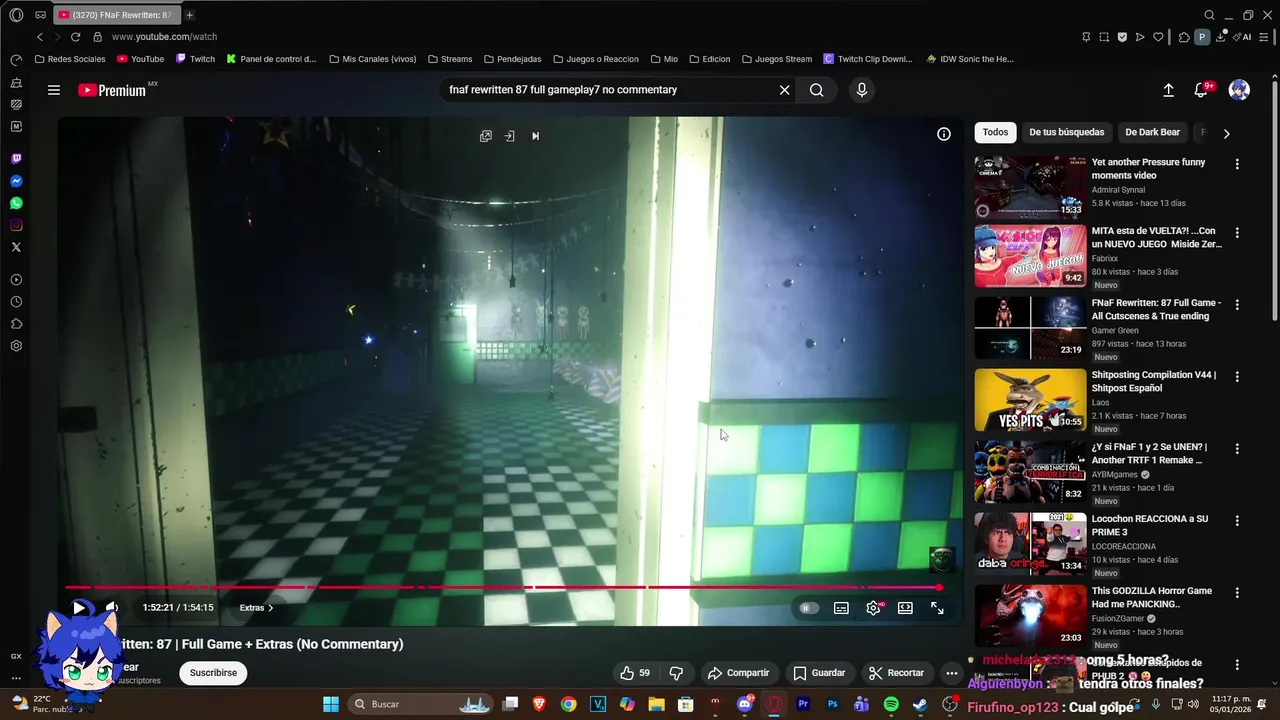Add page to bookmarks heart icon

tap(1158, 37)
